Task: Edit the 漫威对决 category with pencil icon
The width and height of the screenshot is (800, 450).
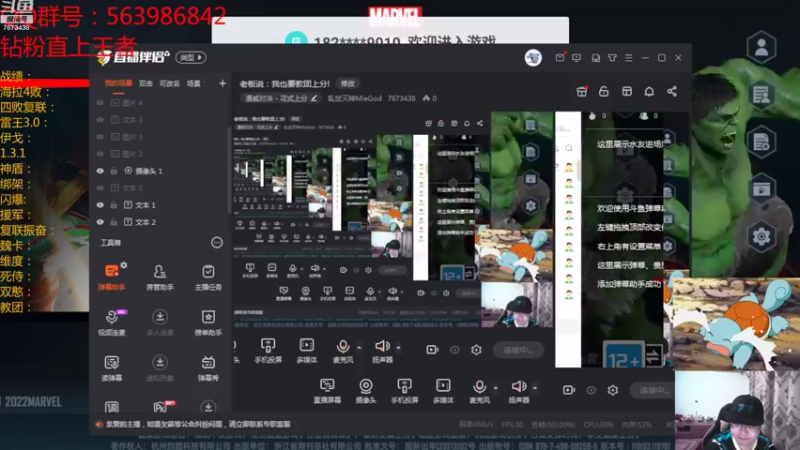Action: pyautogui.click(x=314, y=98)
